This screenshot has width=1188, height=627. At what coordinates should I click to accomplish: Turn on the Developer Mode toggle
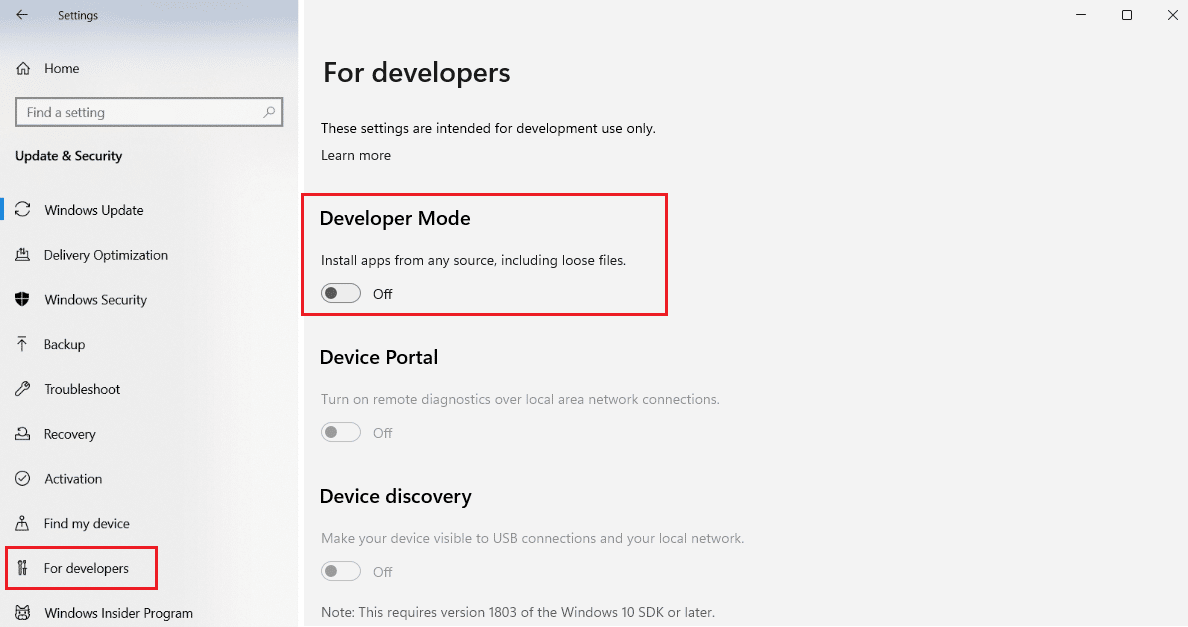tap(341, 293)
